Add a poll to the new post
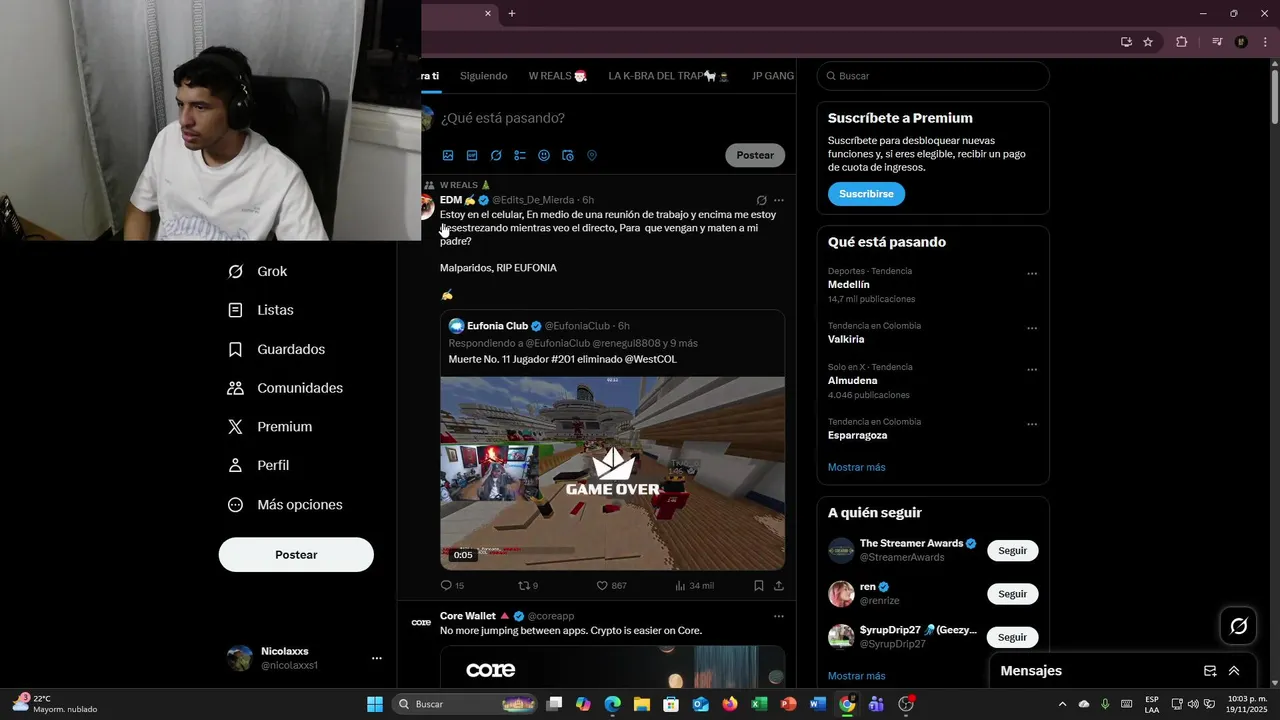Screen dimensions: 1280x720 coord(520,156)
